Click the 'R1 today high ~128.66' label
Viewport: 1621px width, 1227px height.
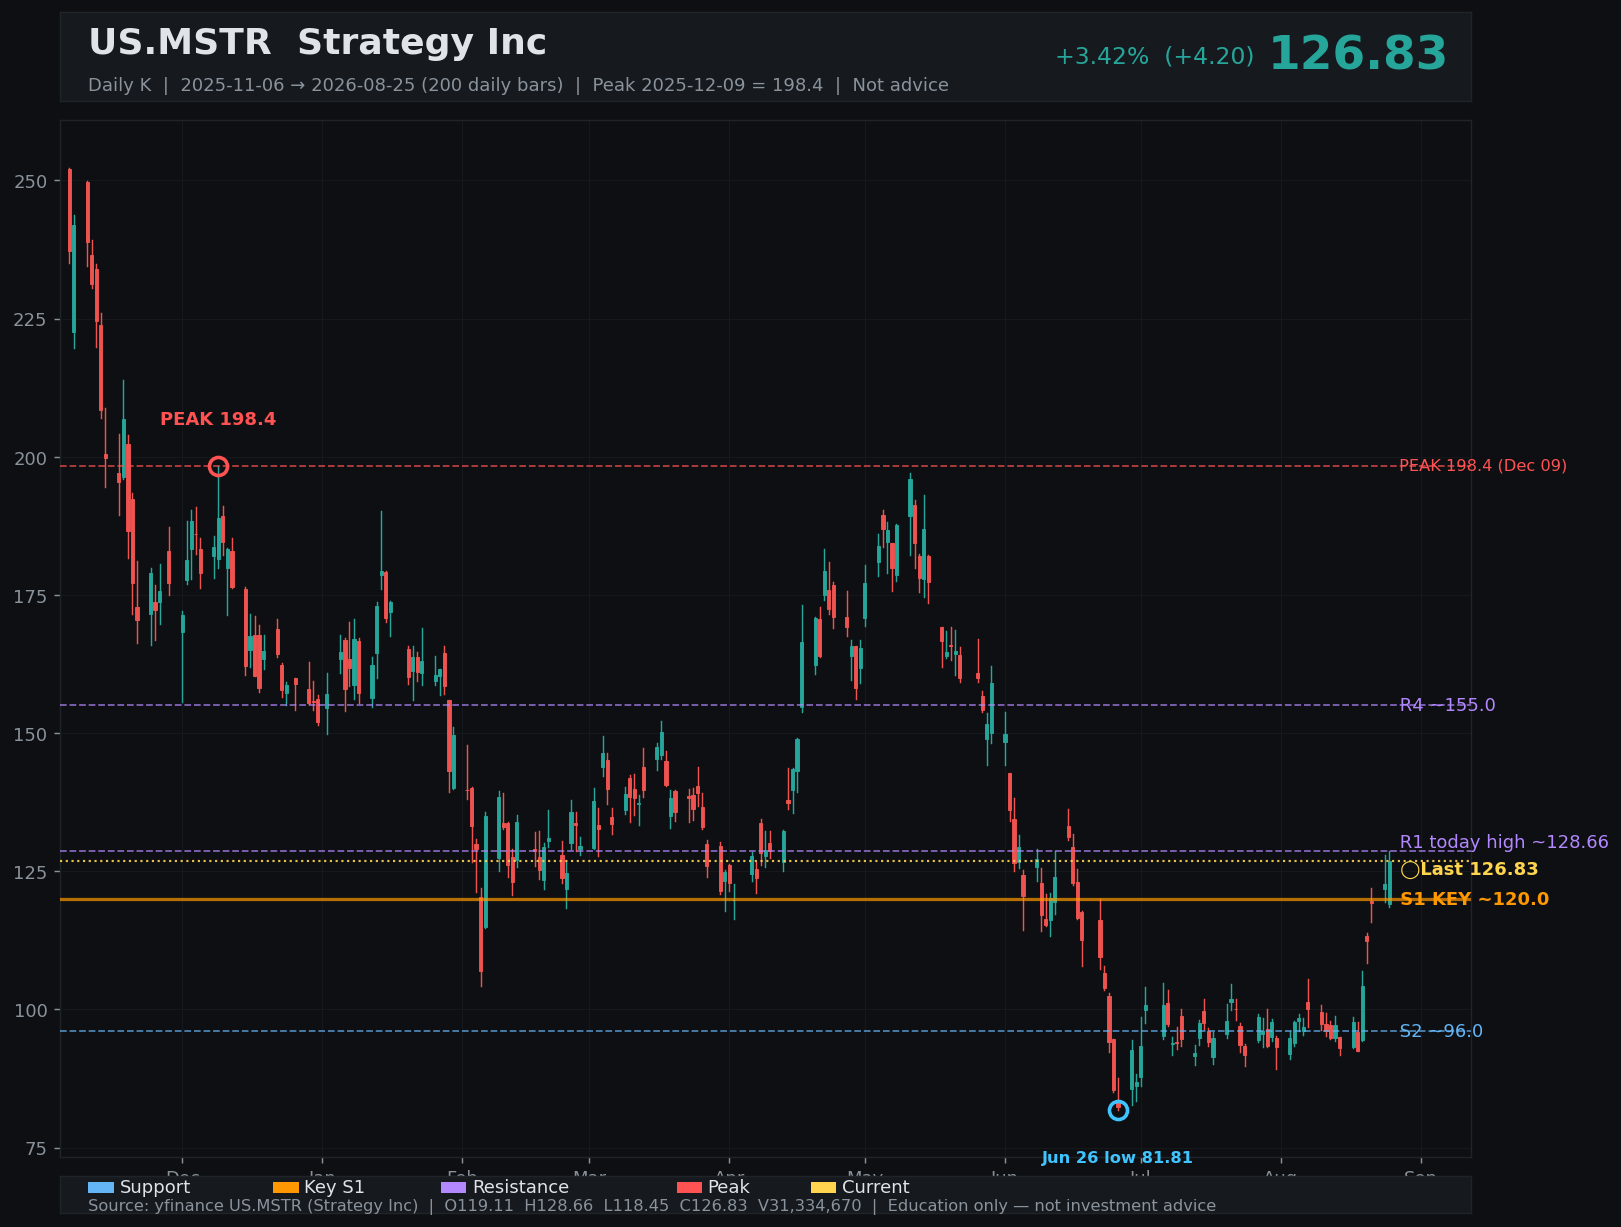click(x=1504, y=842)
